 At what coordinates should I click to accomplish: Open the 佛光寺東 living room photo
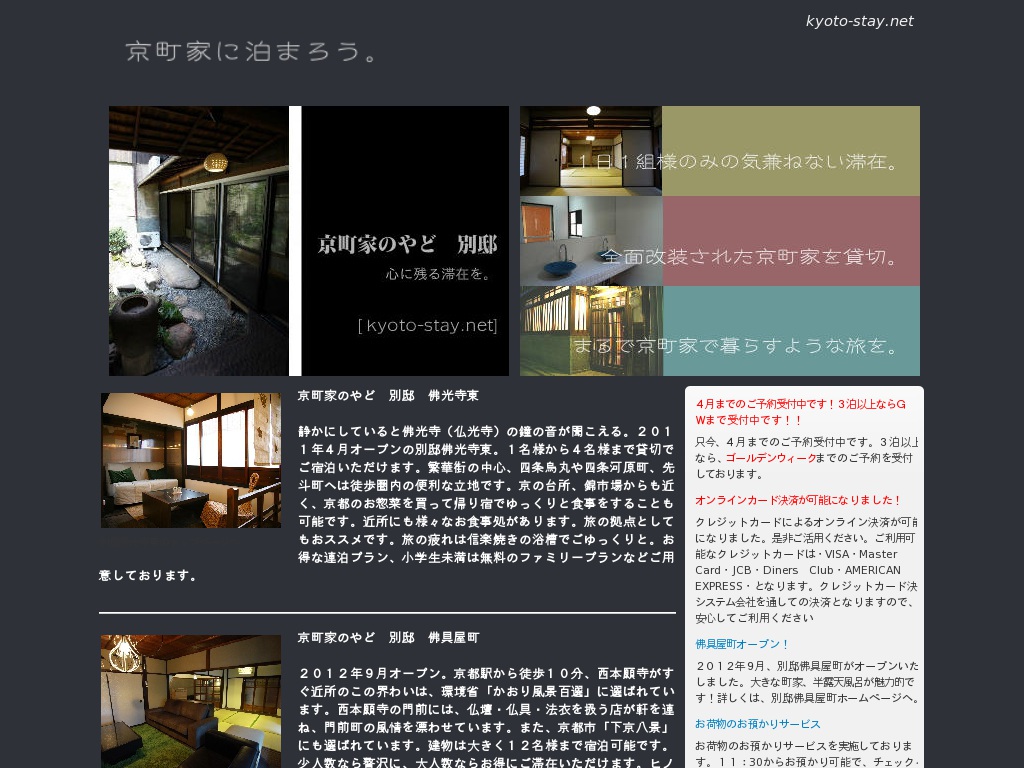pyautogui.click(x=190, y=460)
